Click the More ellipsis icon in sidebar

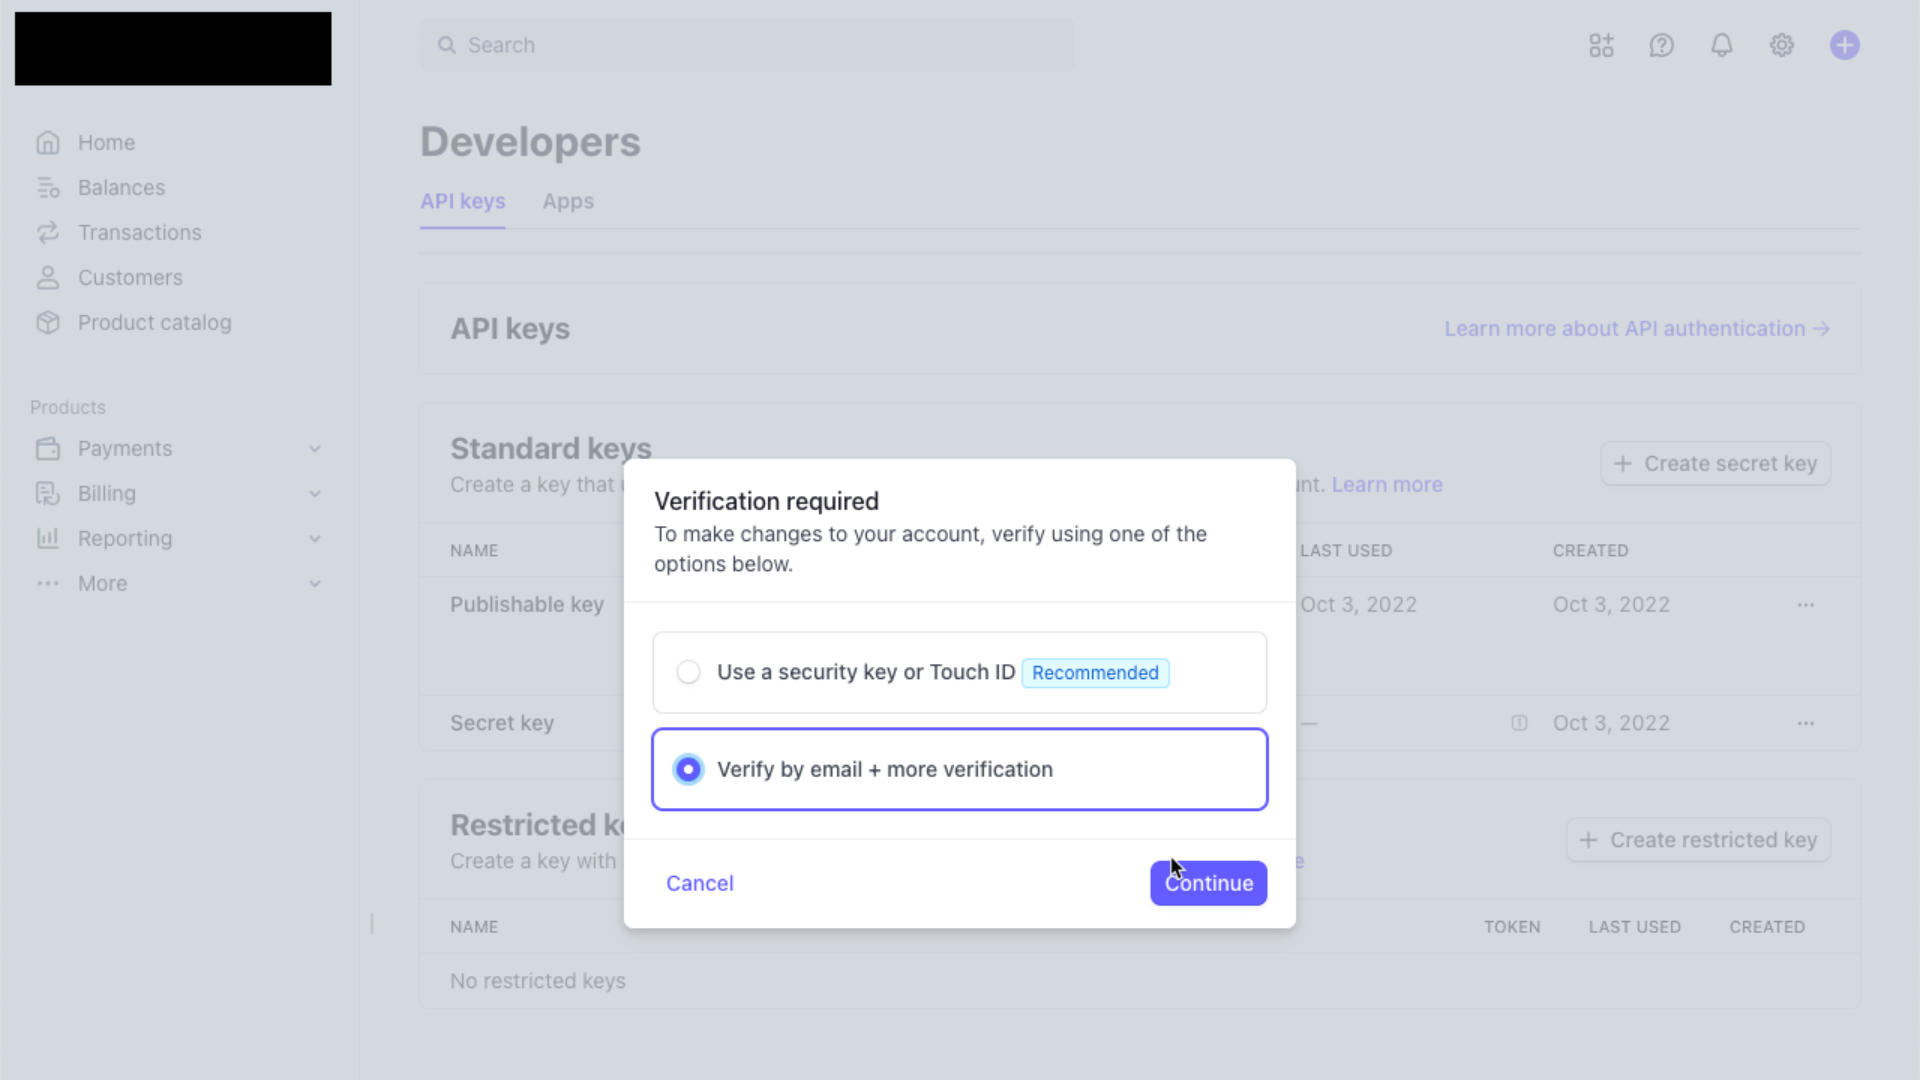tap(48, 583)
